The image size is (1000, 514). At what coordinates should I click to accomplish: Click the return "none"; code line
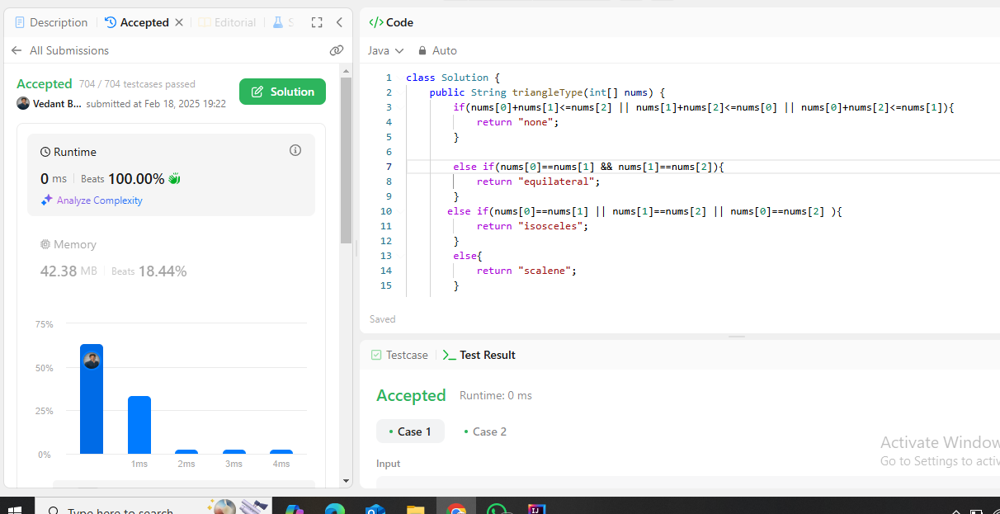(x=517, y=122)
